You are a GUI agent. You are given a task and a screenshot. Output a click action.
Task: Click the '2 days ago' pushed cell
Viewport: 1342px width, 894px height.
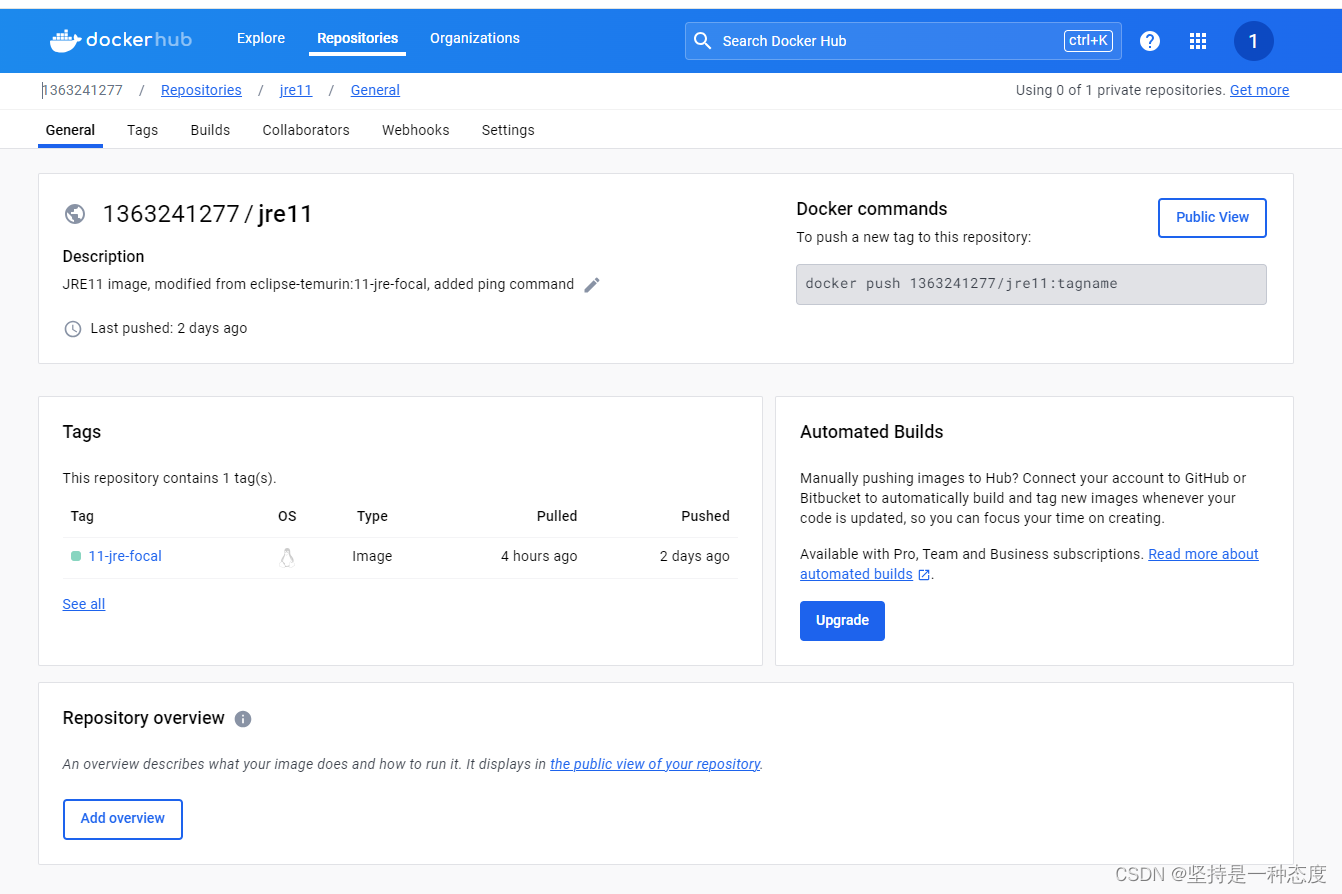click(695, 556)
